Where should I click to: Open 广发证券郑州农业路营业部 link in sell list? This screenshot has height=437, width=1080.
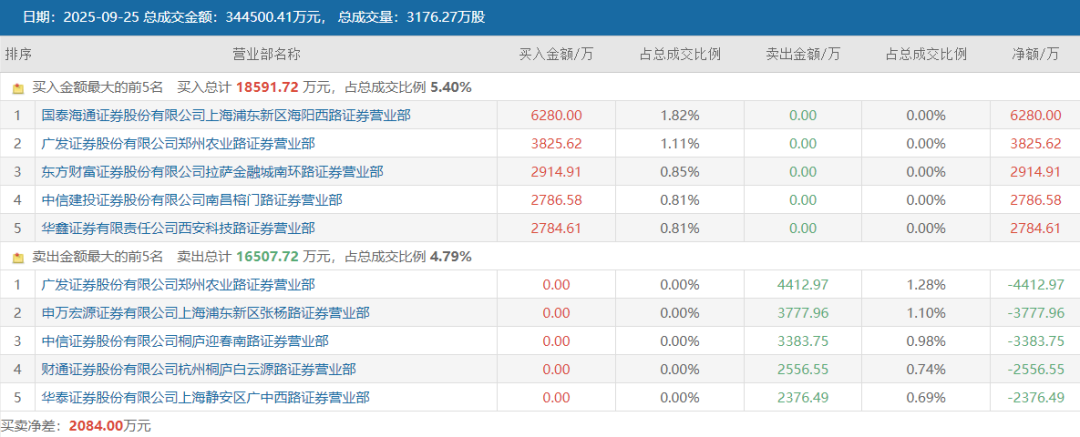pos(178,285)
